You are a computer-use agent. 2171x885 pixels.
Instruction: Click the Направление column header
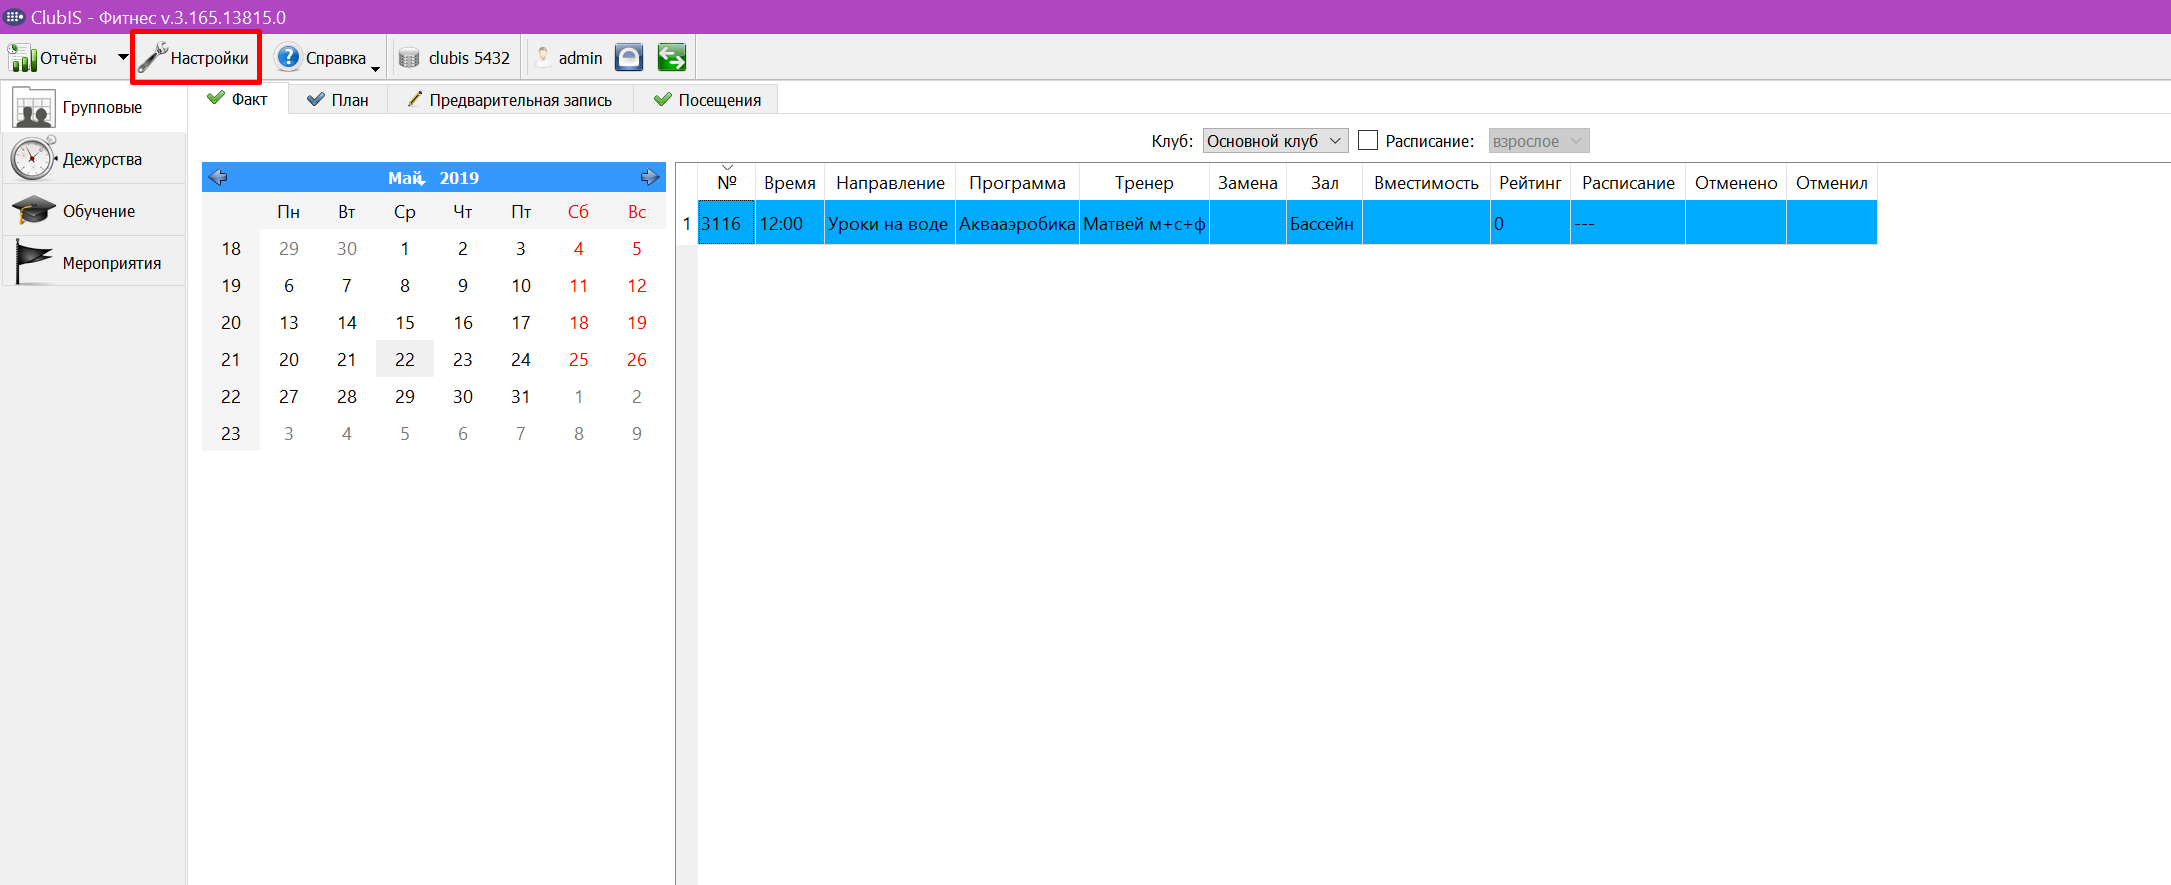point(890,182)
